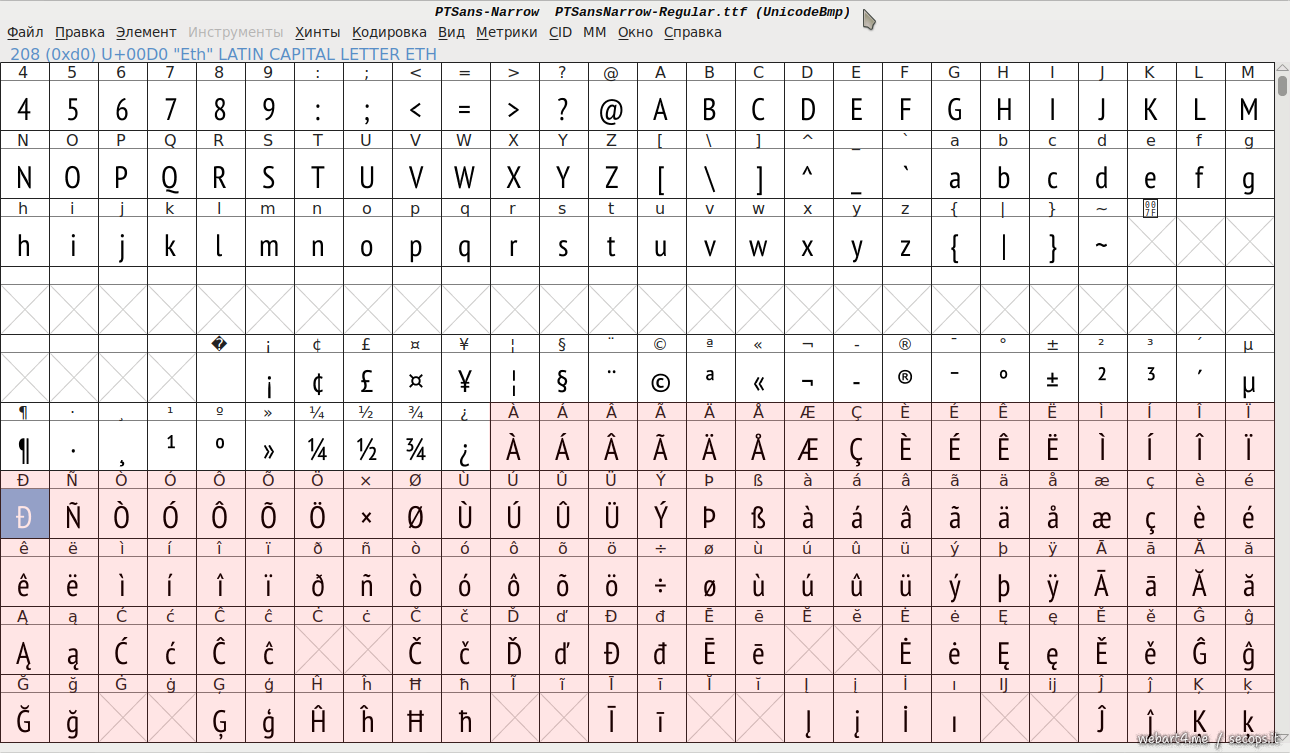Select the capital Ħ glyph cell

click(x=416, y=720)
